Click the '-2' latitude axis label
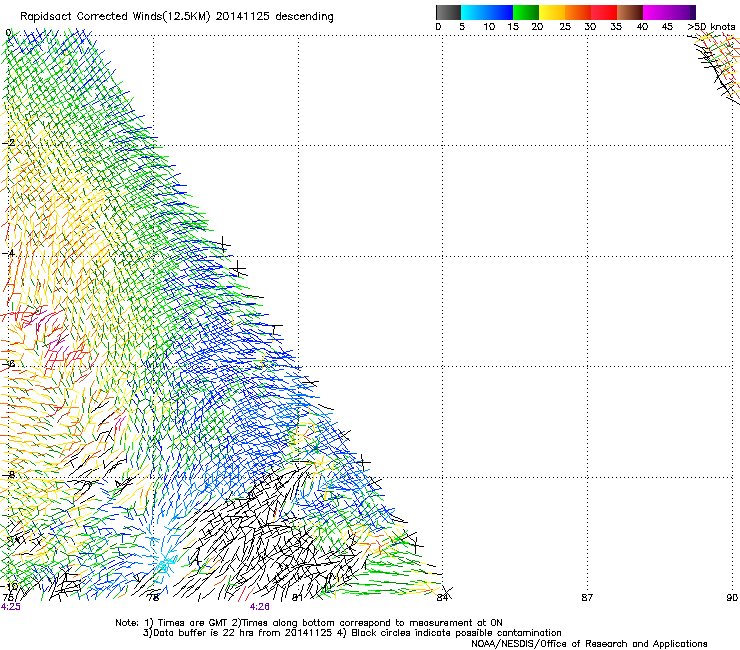Image resolution: width=740 pixels, height=650 pixels. (9, 143)
